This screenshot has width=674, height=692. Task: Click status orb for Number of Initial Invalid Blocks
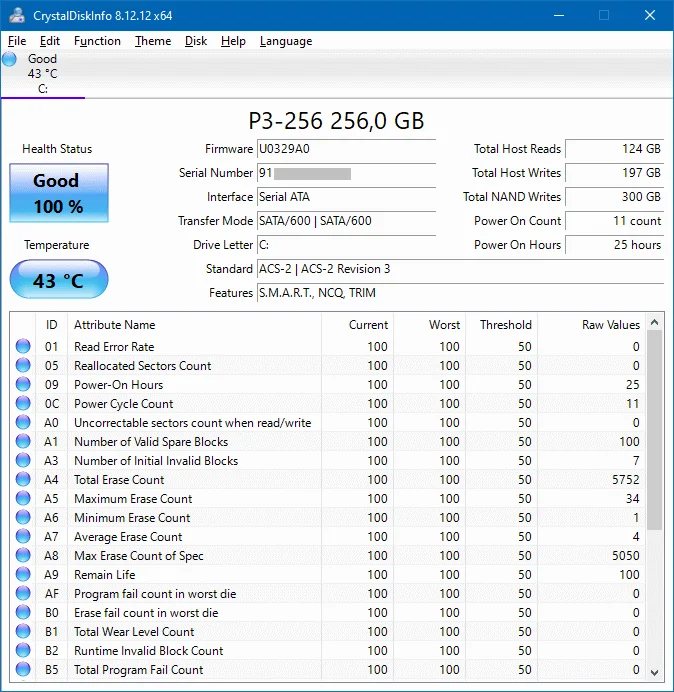click(x=23, y=460)
